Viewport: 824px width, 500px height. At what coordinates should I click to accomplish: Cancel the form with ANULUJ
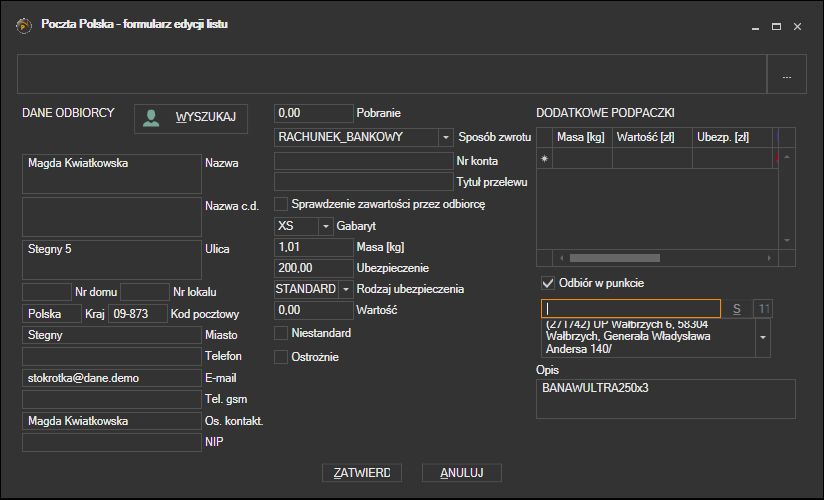click(x=461, y=473)
